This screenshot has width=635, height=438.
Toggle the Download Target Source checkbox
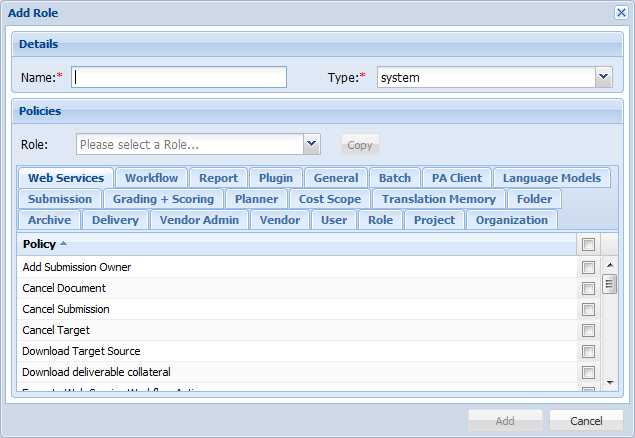click(588, 351)
